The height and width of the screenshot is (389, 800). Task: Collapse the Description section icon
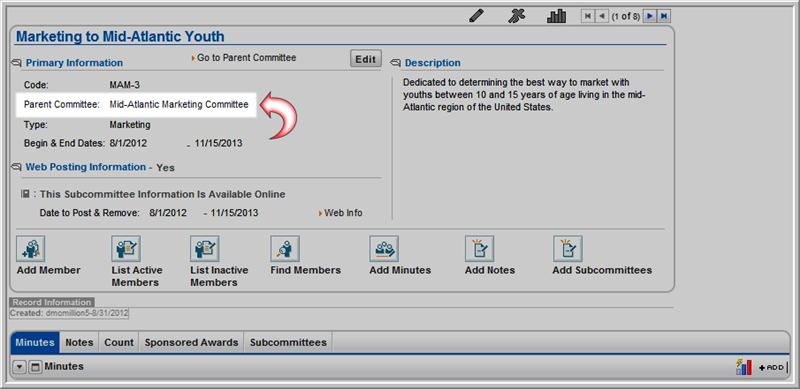click(x=395, y=63)
